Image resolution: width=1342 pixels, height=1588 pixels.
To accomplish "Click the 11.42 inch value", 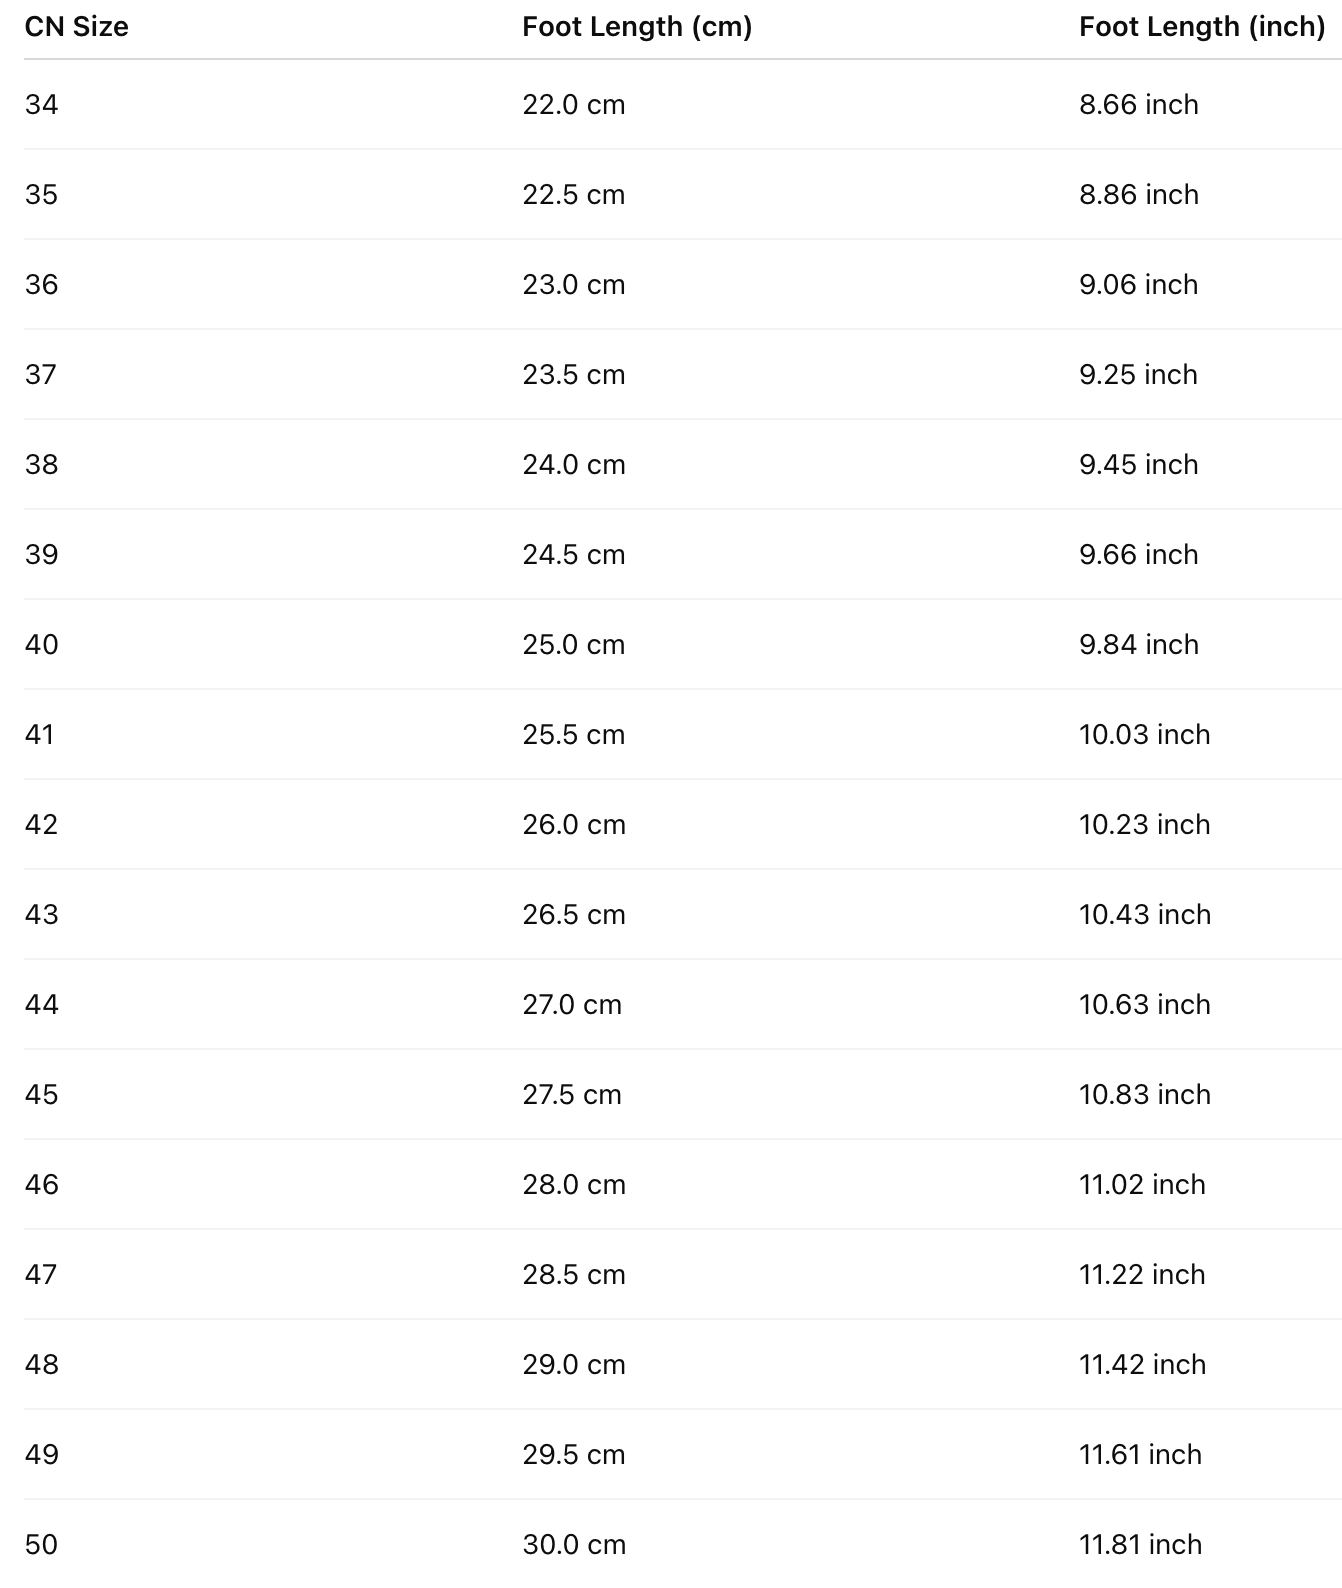I will (1143, 1365).
